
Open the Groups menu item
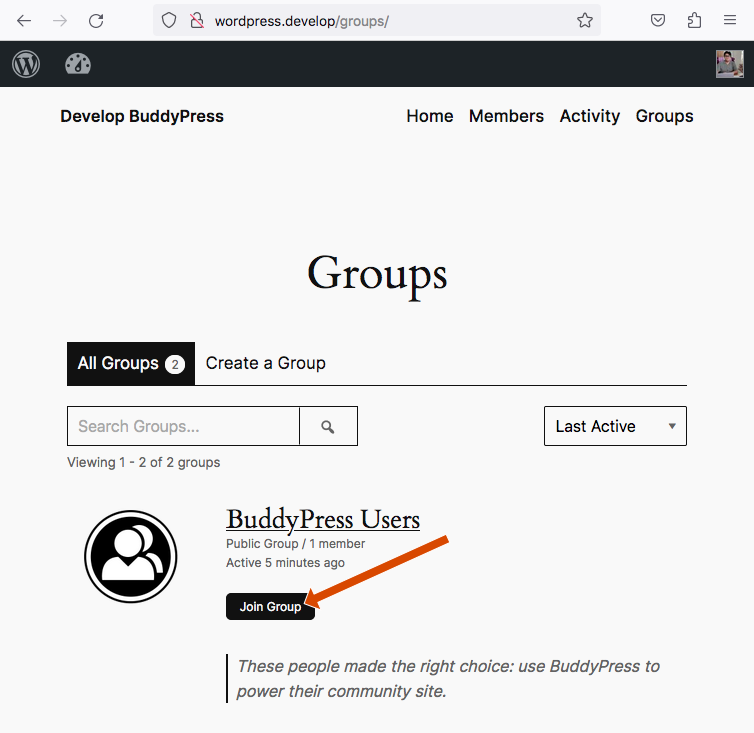click(665, 116)
